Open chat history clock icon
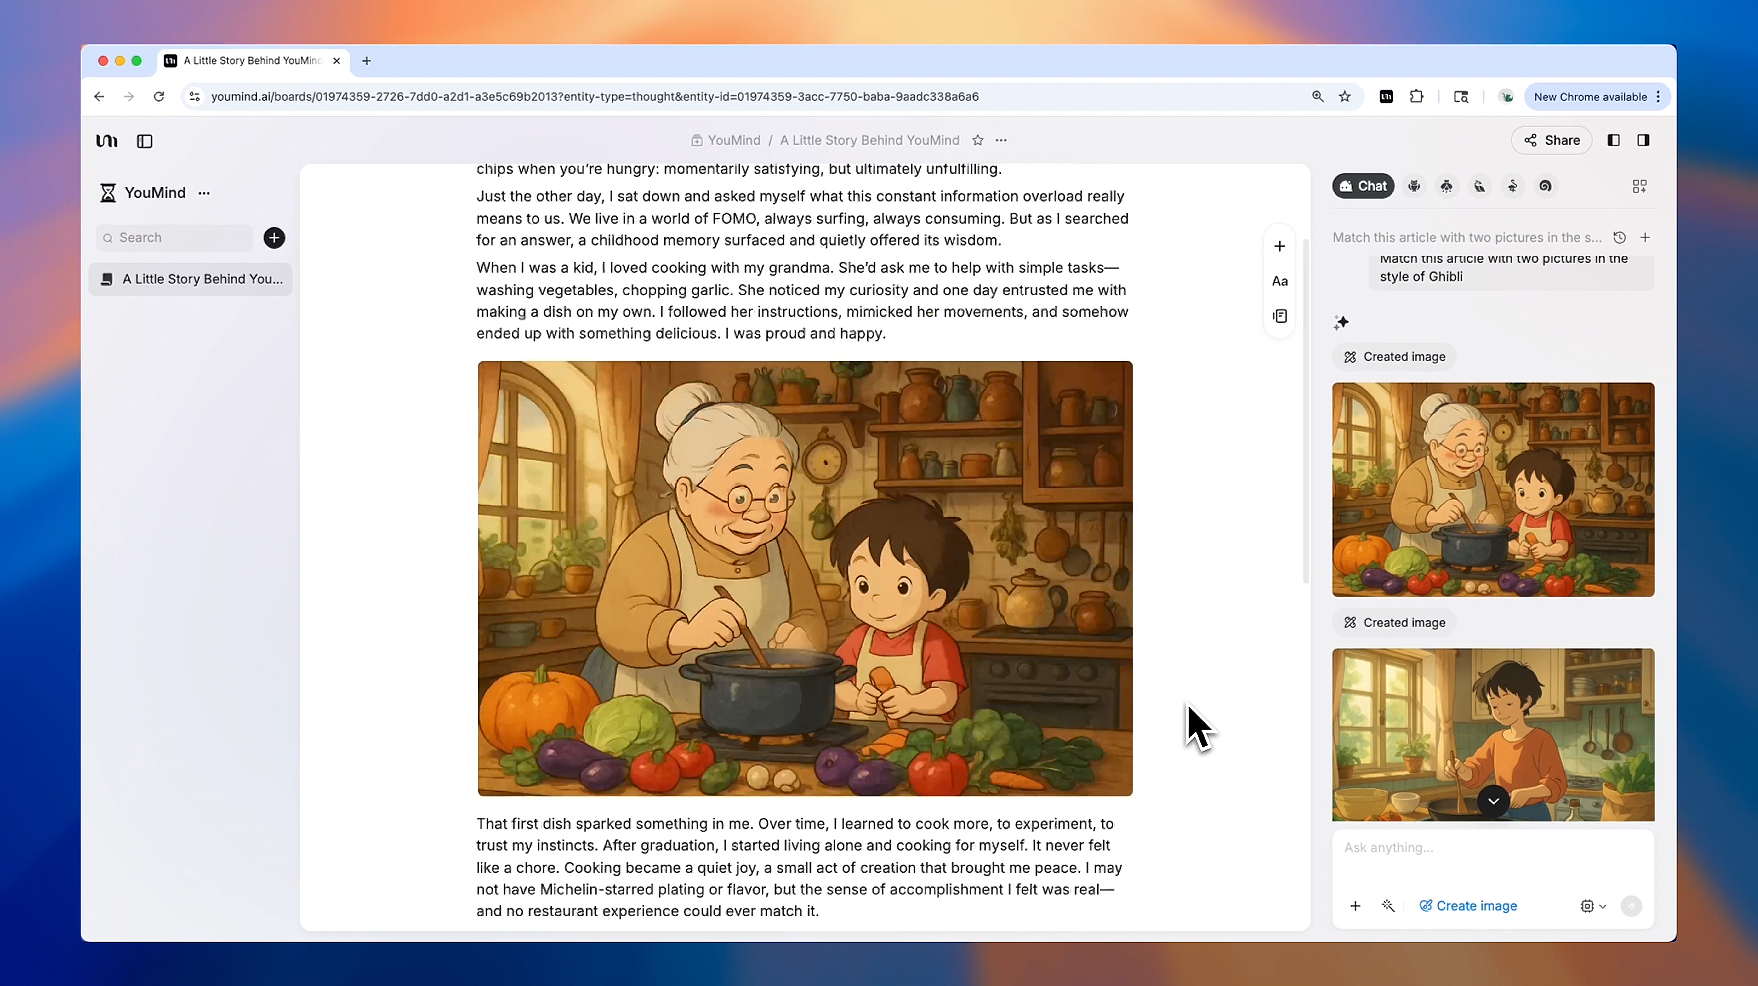Image resolution: width=1758 pixels, height=986 pixels. (x=1619, y=238)
